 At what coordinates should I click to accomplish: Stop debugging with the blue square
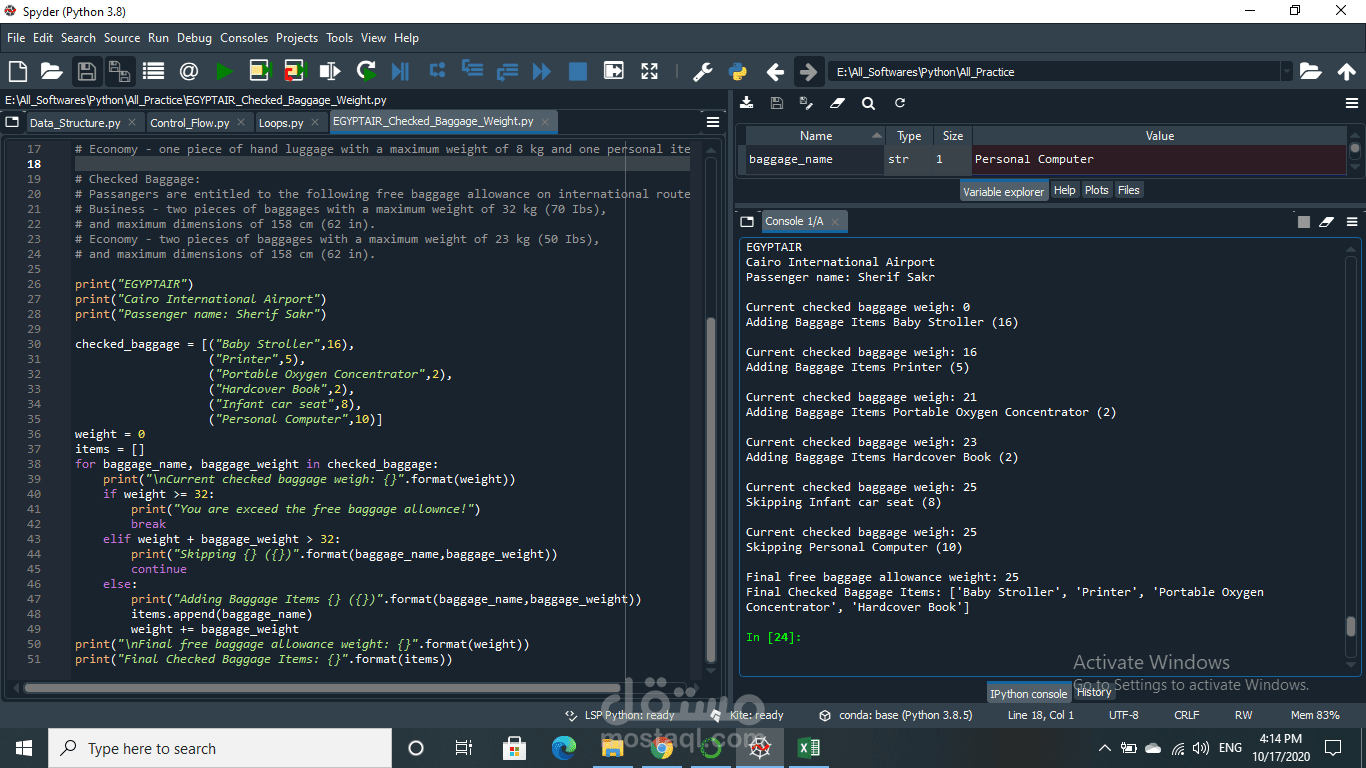[578, 71]
